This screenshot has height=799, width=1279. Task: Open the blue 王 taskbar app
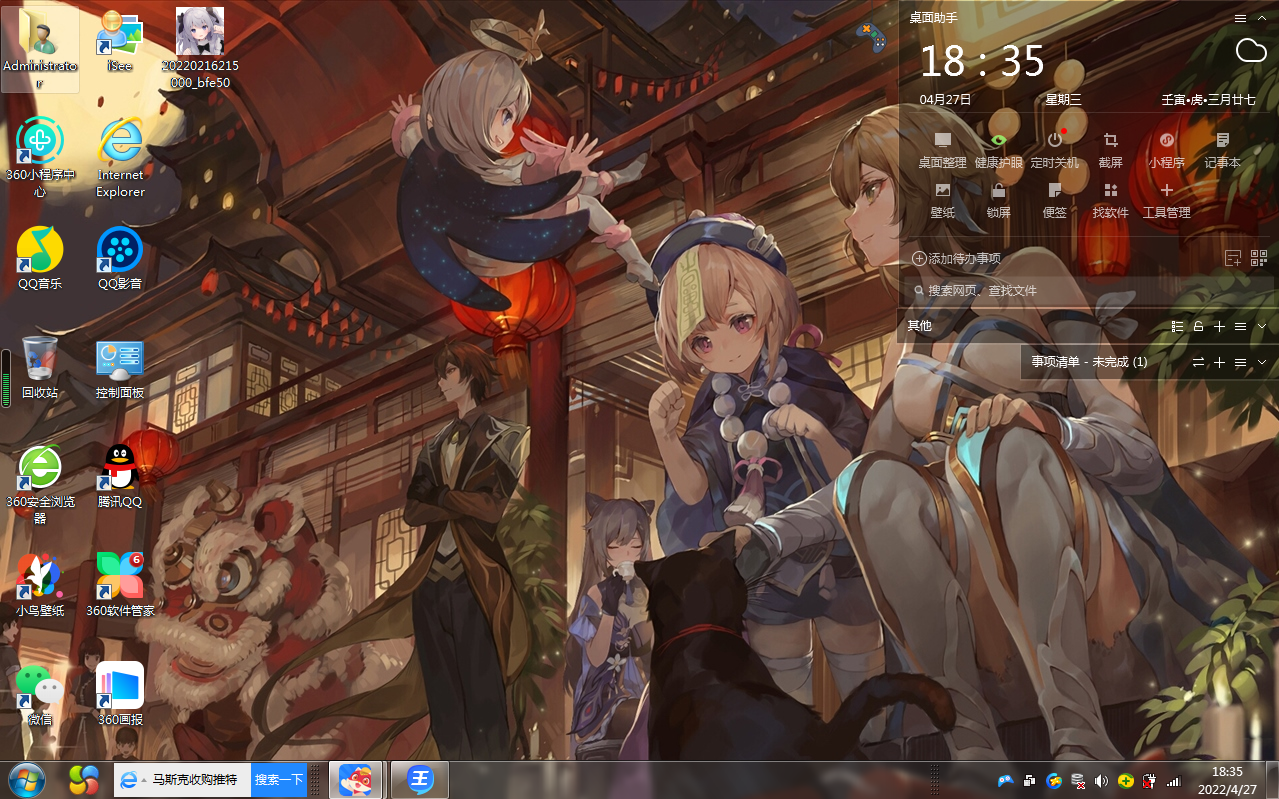coord(419,780)
